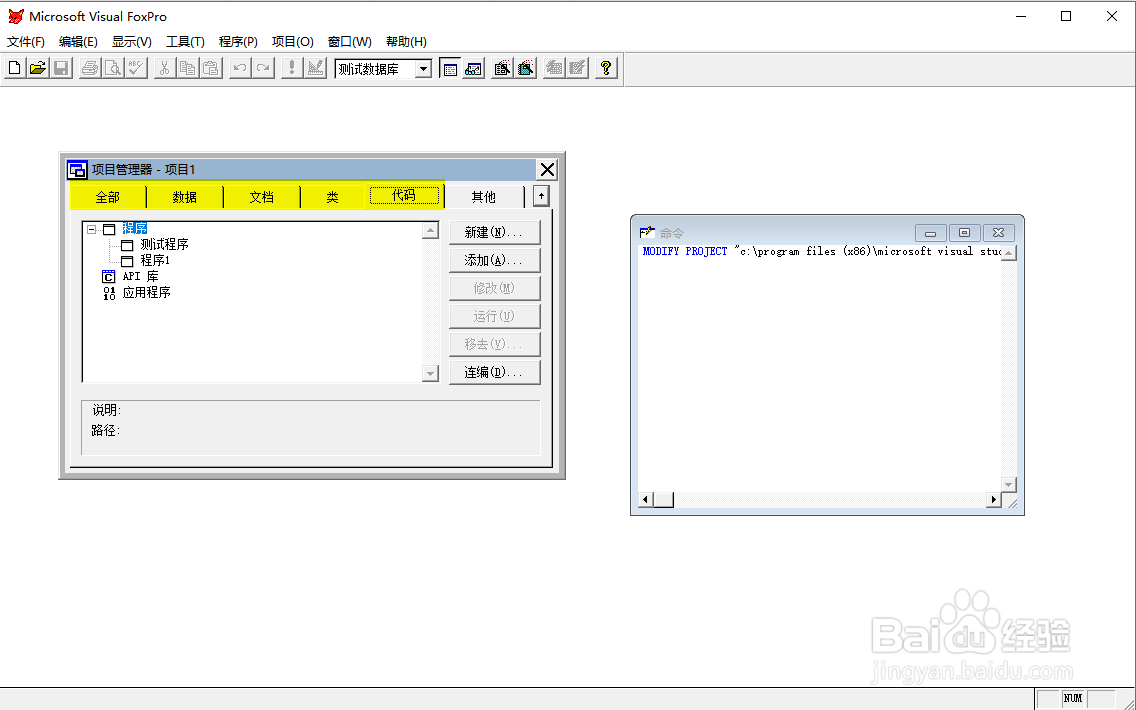
Task: Click command window horizontal scroll right arrow
Action: click(993, 499)
